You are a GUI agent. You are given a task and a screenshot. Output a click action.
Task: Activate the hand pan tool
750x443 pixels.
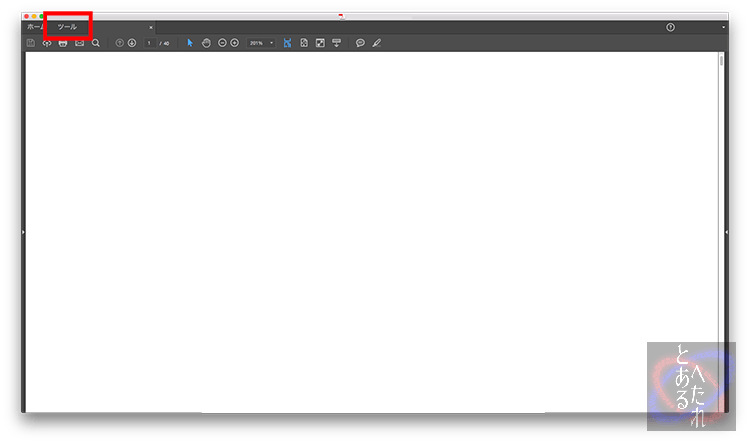pyautogui.click(x=206, y=43)
